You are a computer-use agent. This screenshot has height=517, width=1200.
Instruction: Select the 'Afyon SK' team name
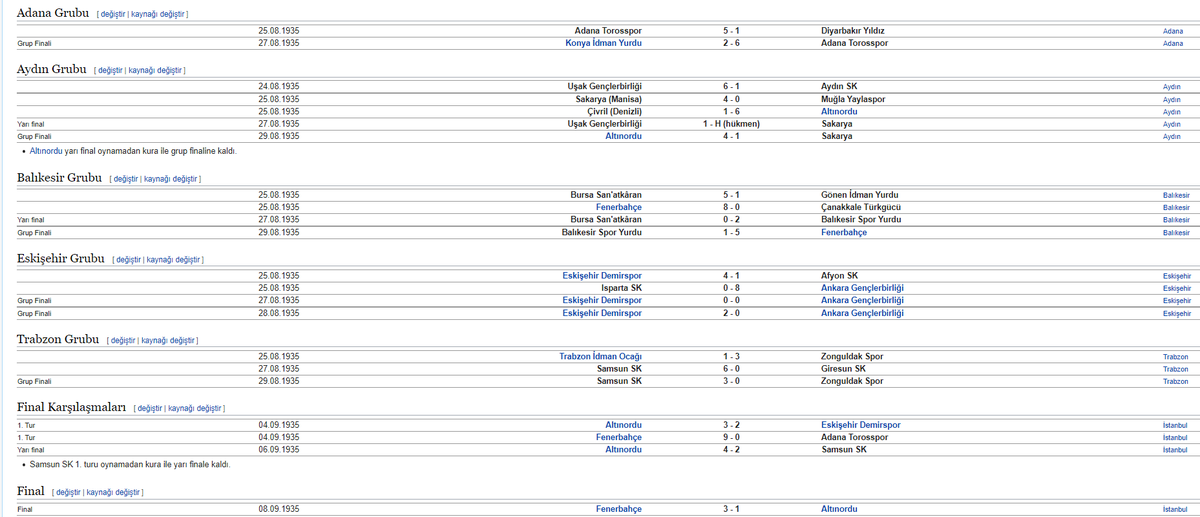pos(839,275)
